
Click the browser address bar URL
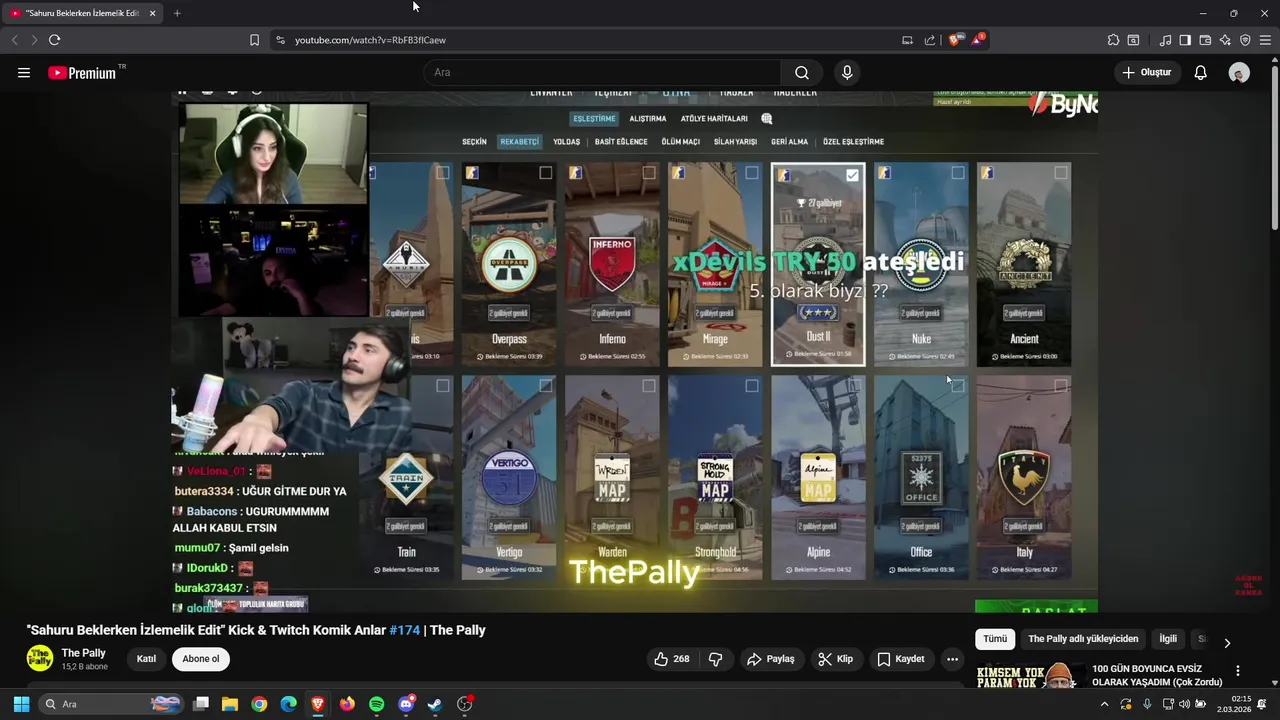click(370, 40)
